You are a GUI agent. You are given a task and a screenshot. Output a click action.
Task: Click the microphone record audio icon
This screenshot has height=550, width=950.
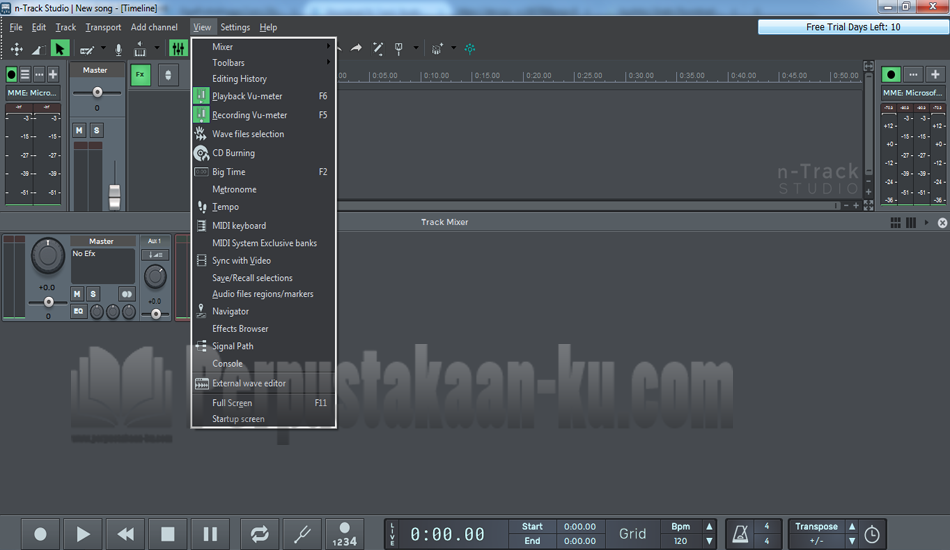tap(119, 49)
